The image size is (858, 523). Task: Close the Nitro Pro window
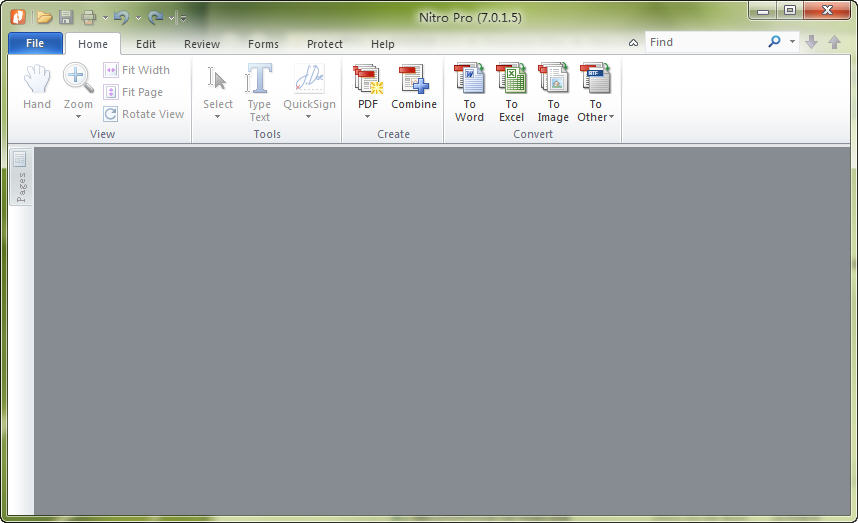click(827, 11)
